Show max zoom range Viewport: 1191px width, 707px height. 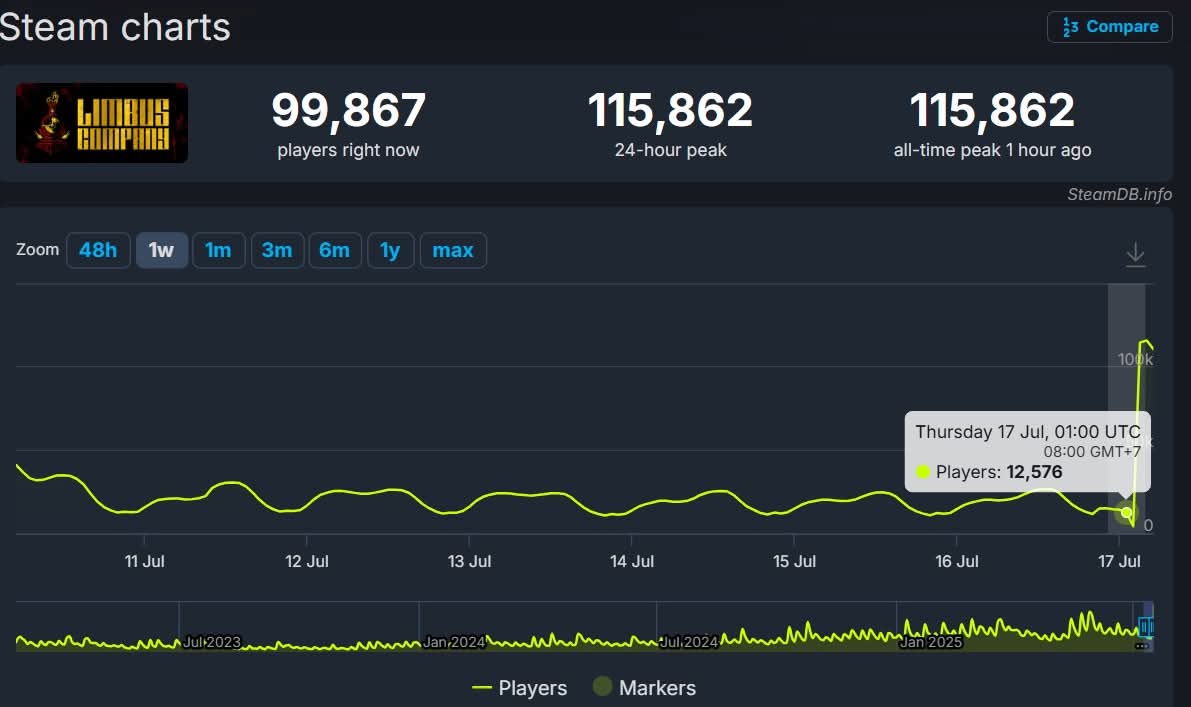point(453,250)
